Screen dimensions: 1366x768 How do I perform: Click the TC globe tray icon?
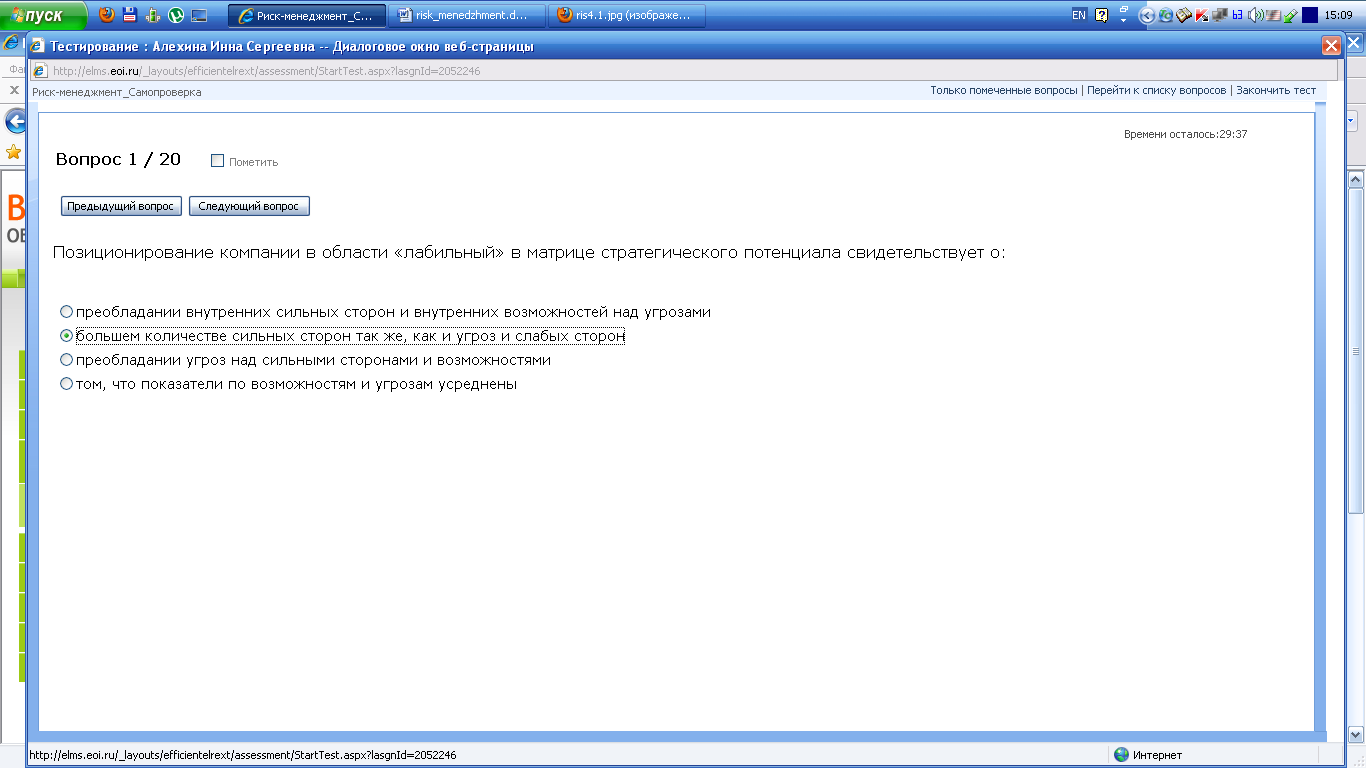point(1165,15)
